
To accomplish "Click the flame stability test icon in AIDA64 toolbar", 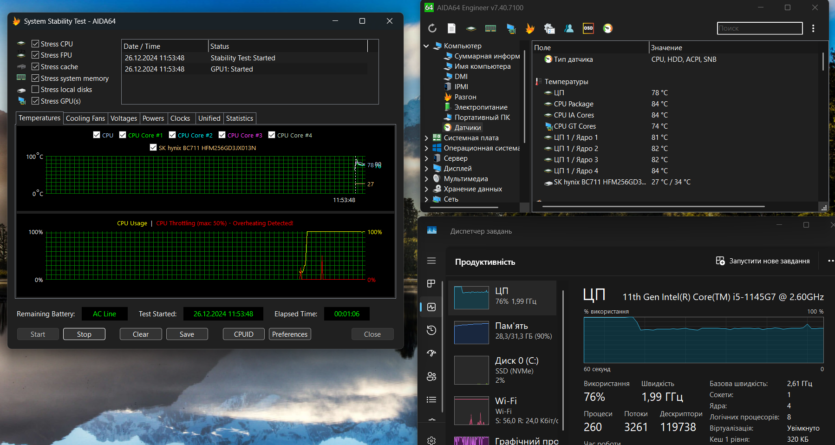I will click(x=530, y=28).
